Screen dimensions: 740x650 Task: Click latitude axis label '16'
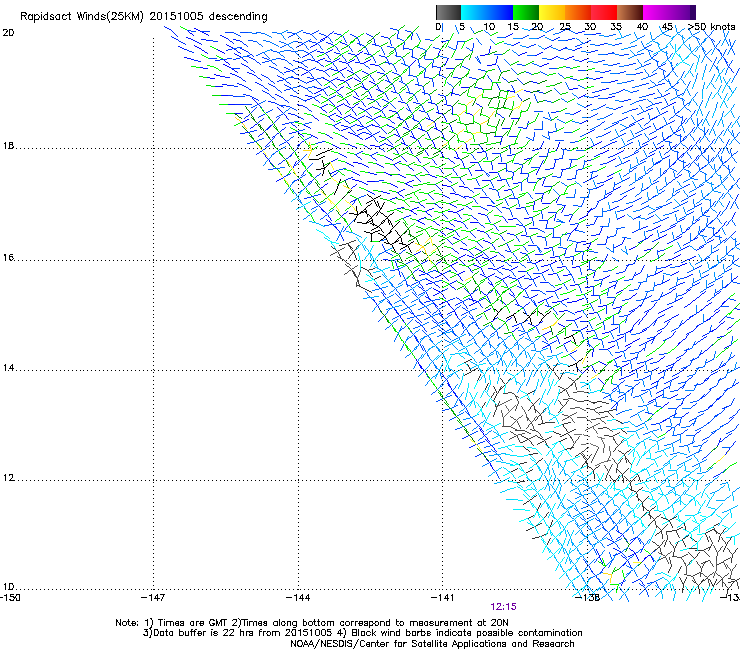tap(8, 257)
